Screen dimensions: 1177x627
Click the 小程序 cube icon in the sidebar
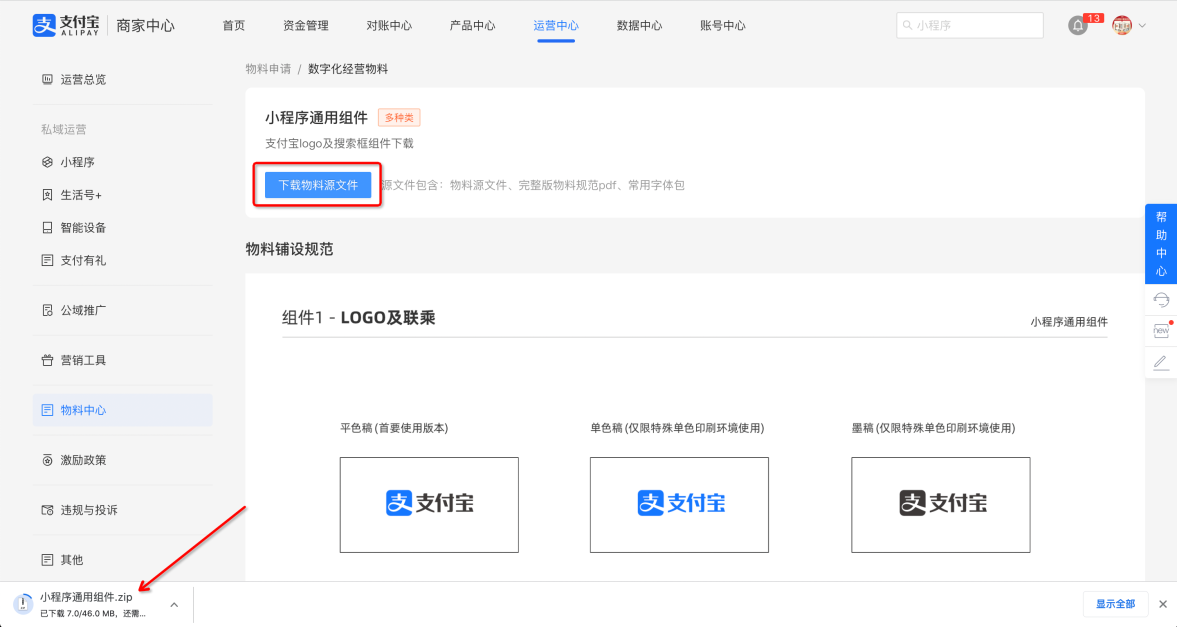47,162
